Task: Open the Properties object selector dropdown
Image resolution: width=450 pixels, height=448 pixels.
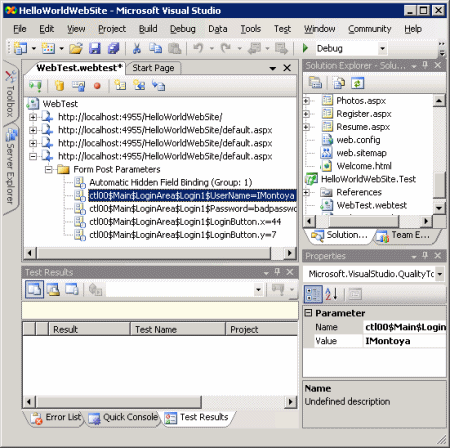Action: tap(440, 274)
